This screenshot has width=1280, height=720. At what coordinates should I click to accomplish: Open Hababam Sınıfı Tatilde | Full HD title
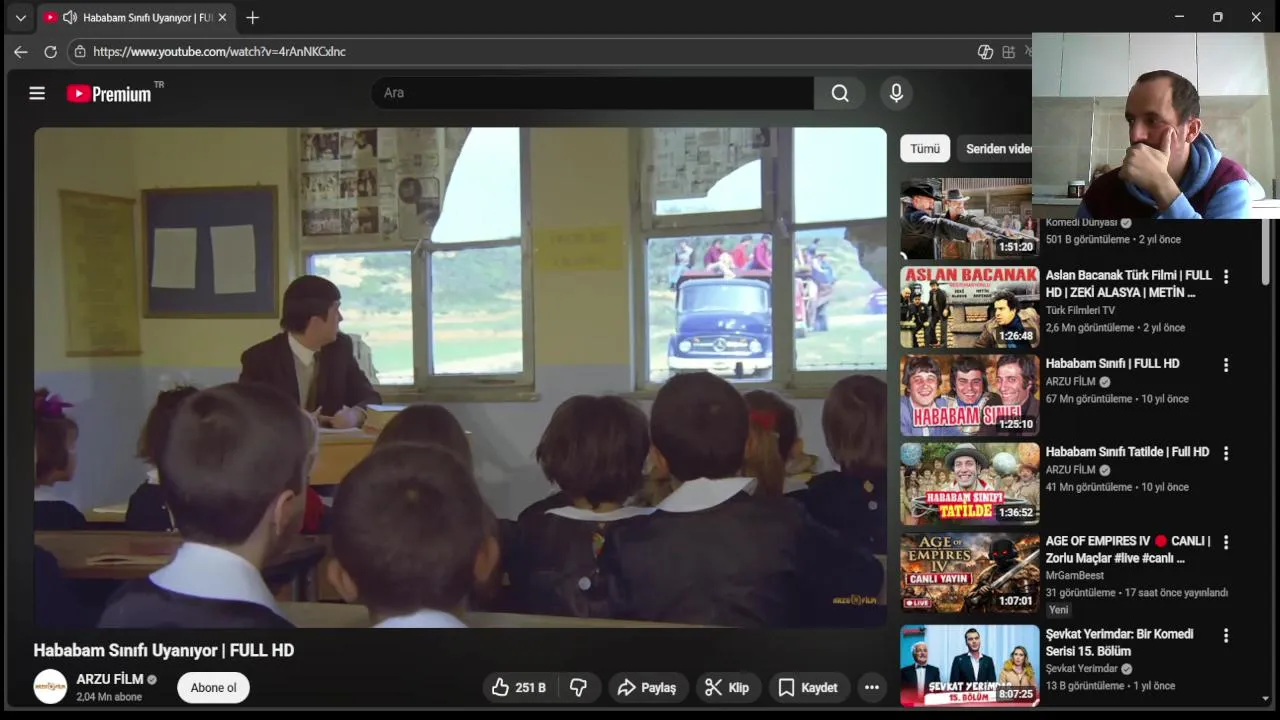click(1127, 452)
